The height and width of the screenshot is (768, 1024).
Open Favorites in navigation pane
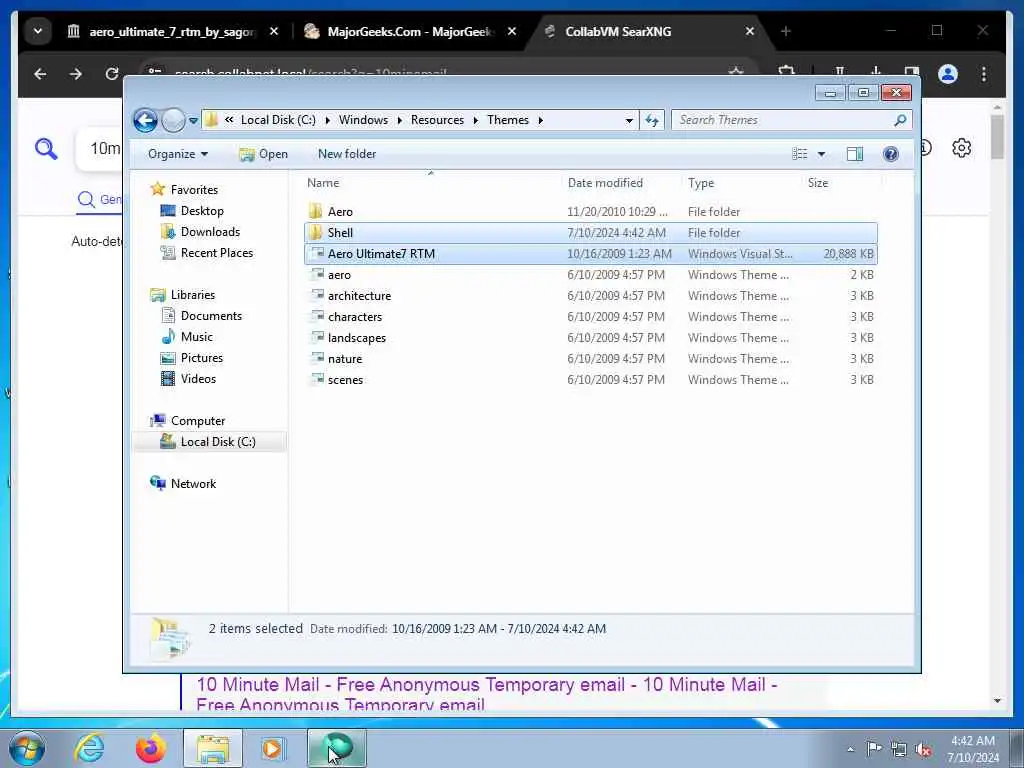tap(194, 189)
